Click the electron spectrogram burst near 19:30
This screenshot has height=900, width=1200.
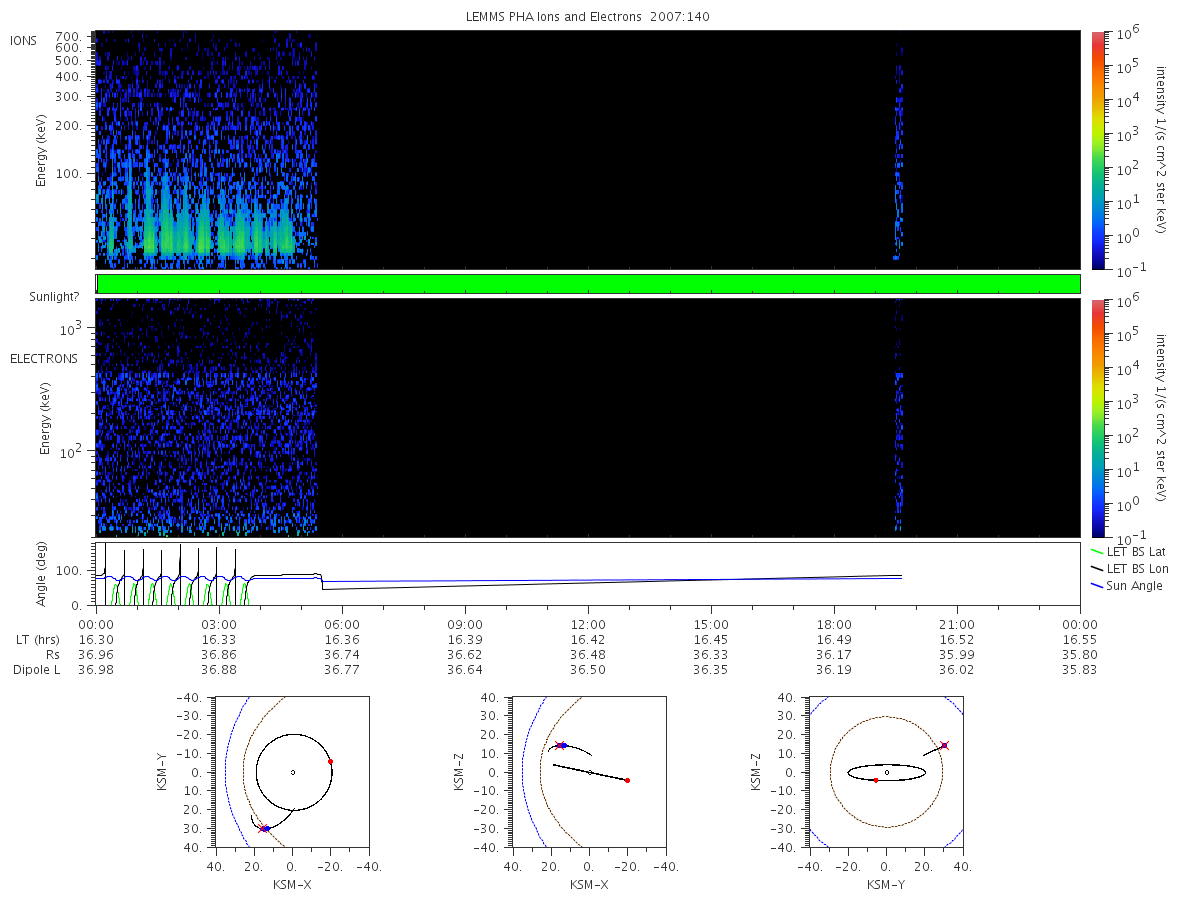[898, 418]
